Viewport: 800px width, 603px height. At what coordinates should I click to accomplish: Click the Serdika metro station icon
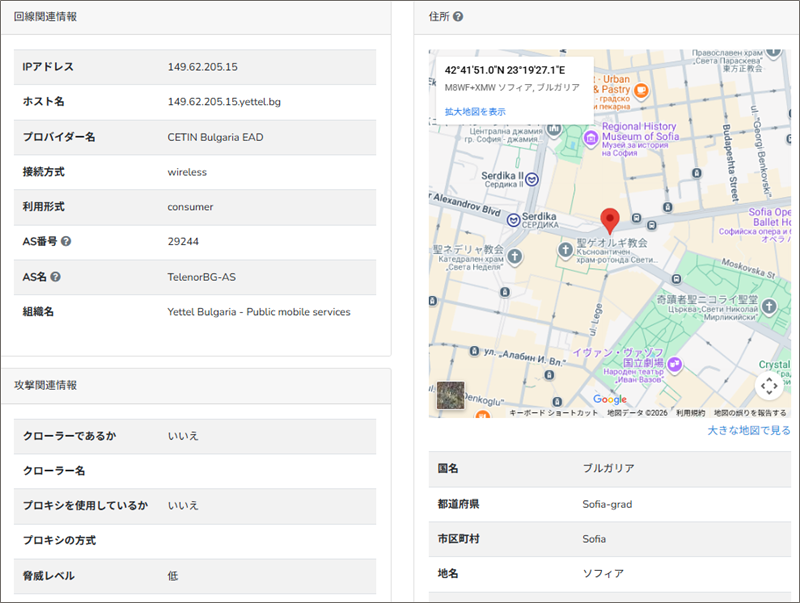(513, 219)
